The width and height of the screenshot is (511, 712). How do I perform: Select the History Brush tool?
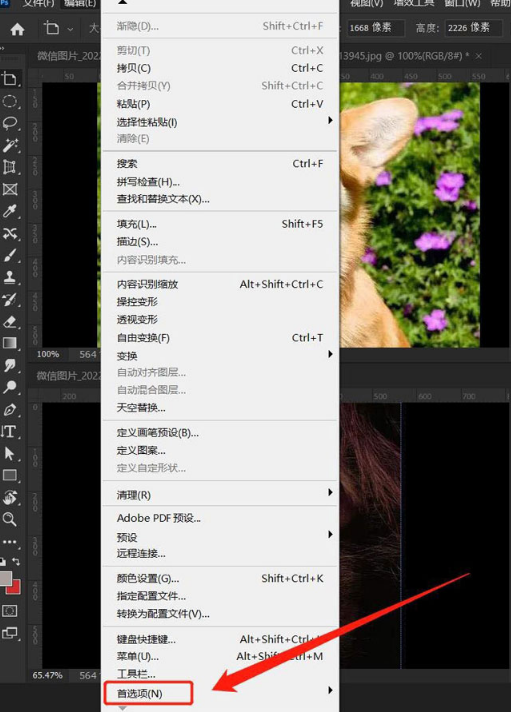tap(10, 299)
